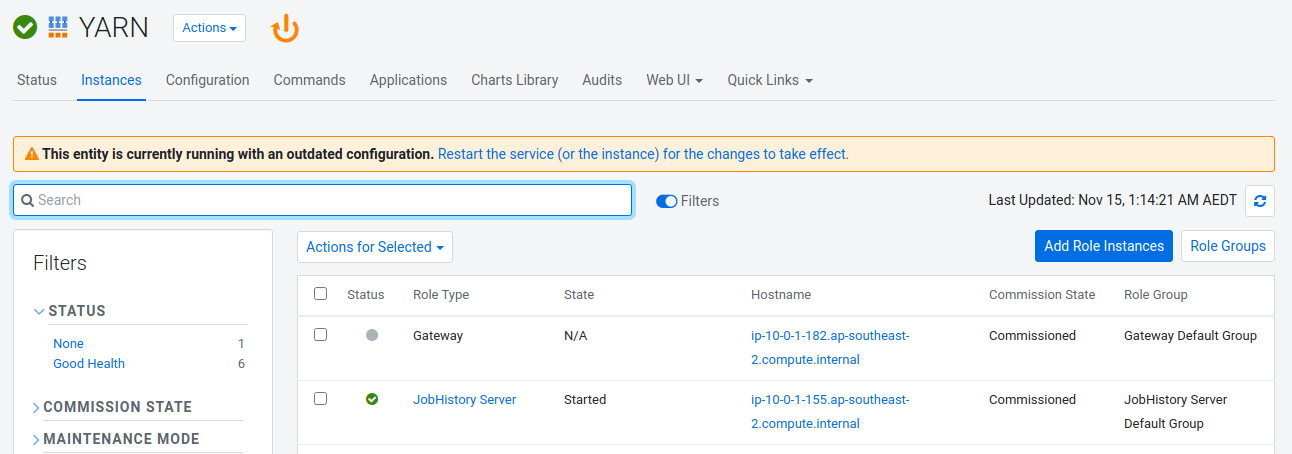
Task: Tick the JobHistory Server row checkbox
Action: [320, 398]
